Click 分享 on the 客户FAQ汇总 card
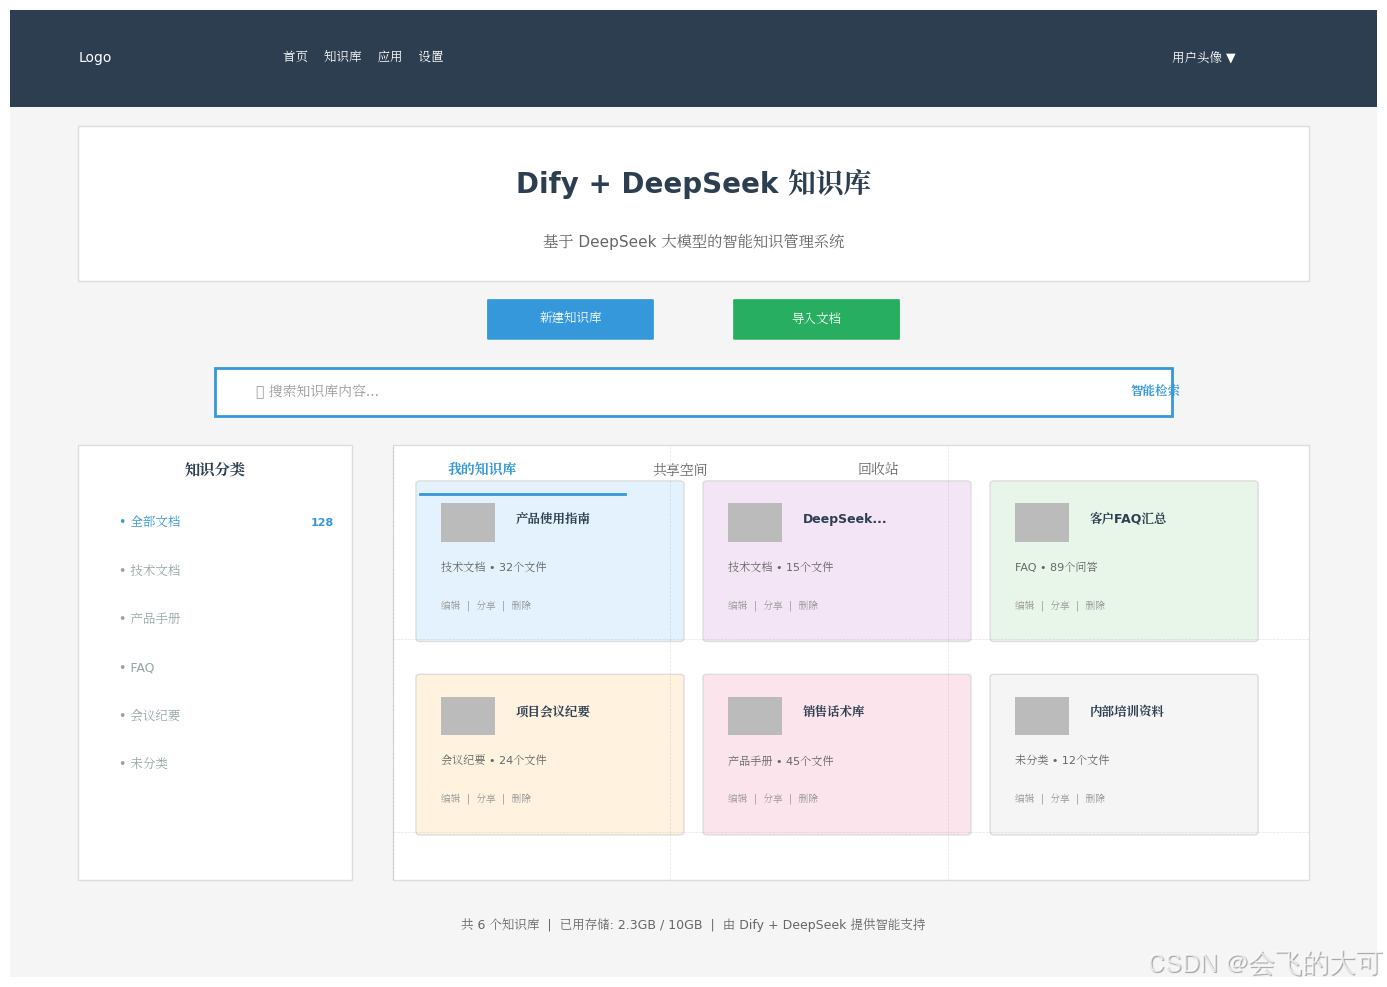 [1060, 606]
